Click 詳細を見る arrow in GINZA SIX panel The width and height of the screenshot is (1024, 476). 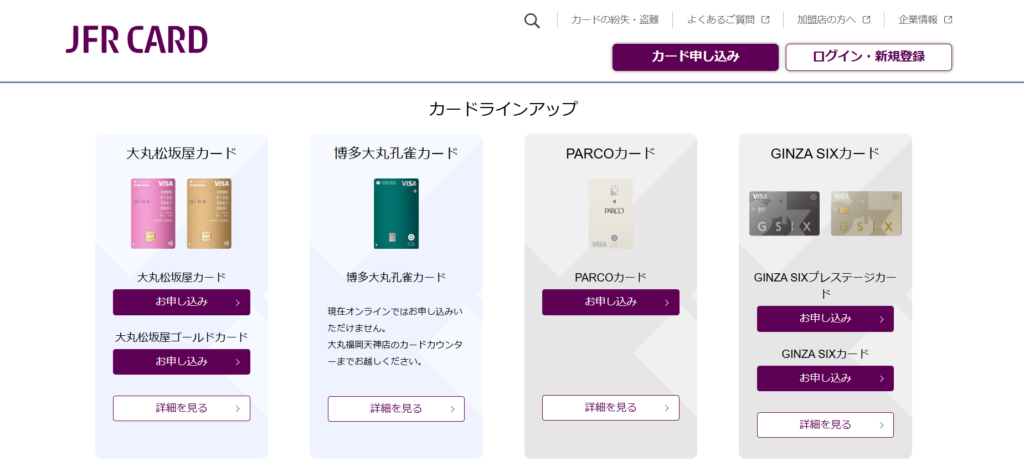click(882, 425)
